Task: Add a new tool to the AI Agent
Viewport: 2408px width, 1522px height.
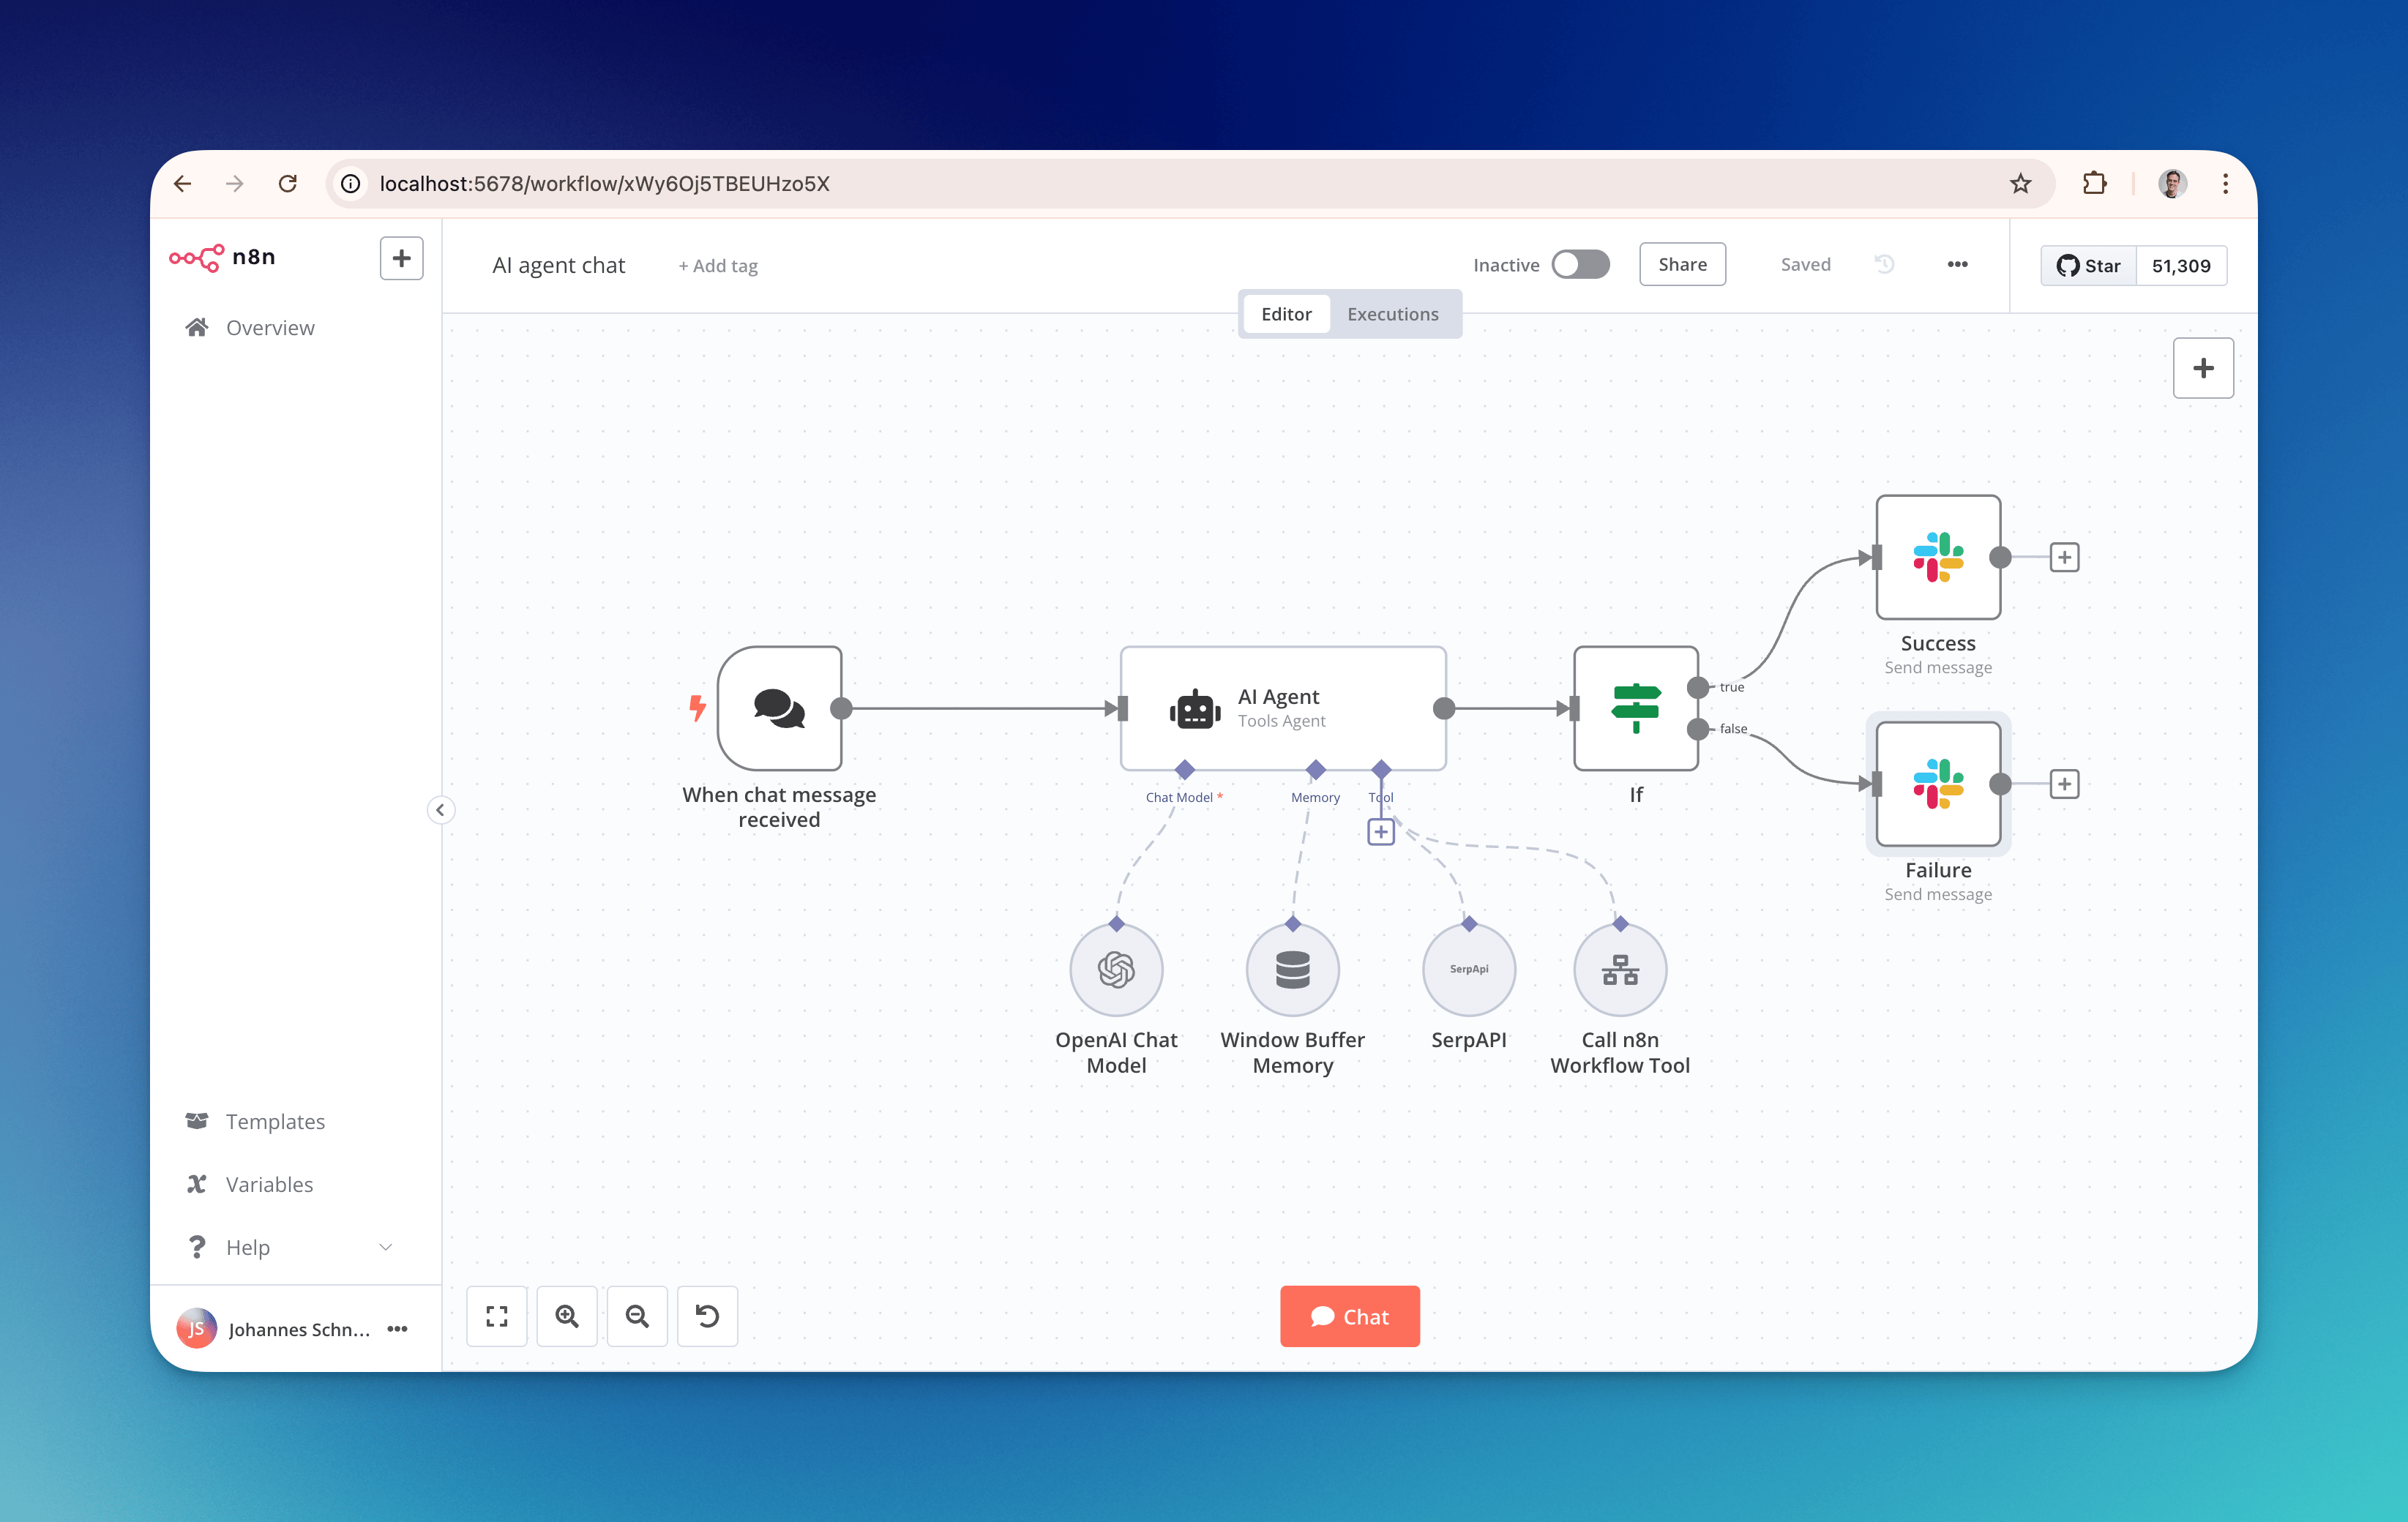Action: pos(1380,832)
